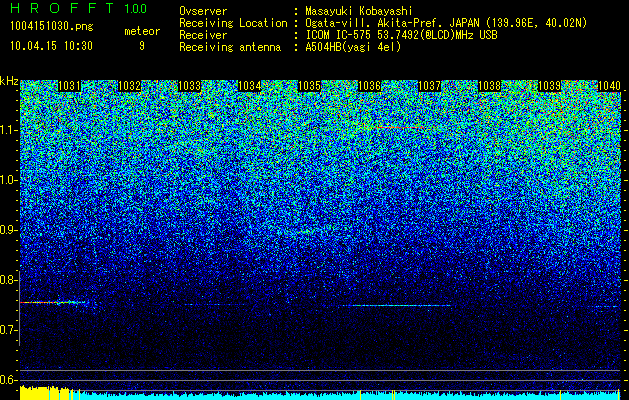Screen dimensions: 629x400
Task: Click the date stamp 10.04.15 10:30
Action: point(51,46)
